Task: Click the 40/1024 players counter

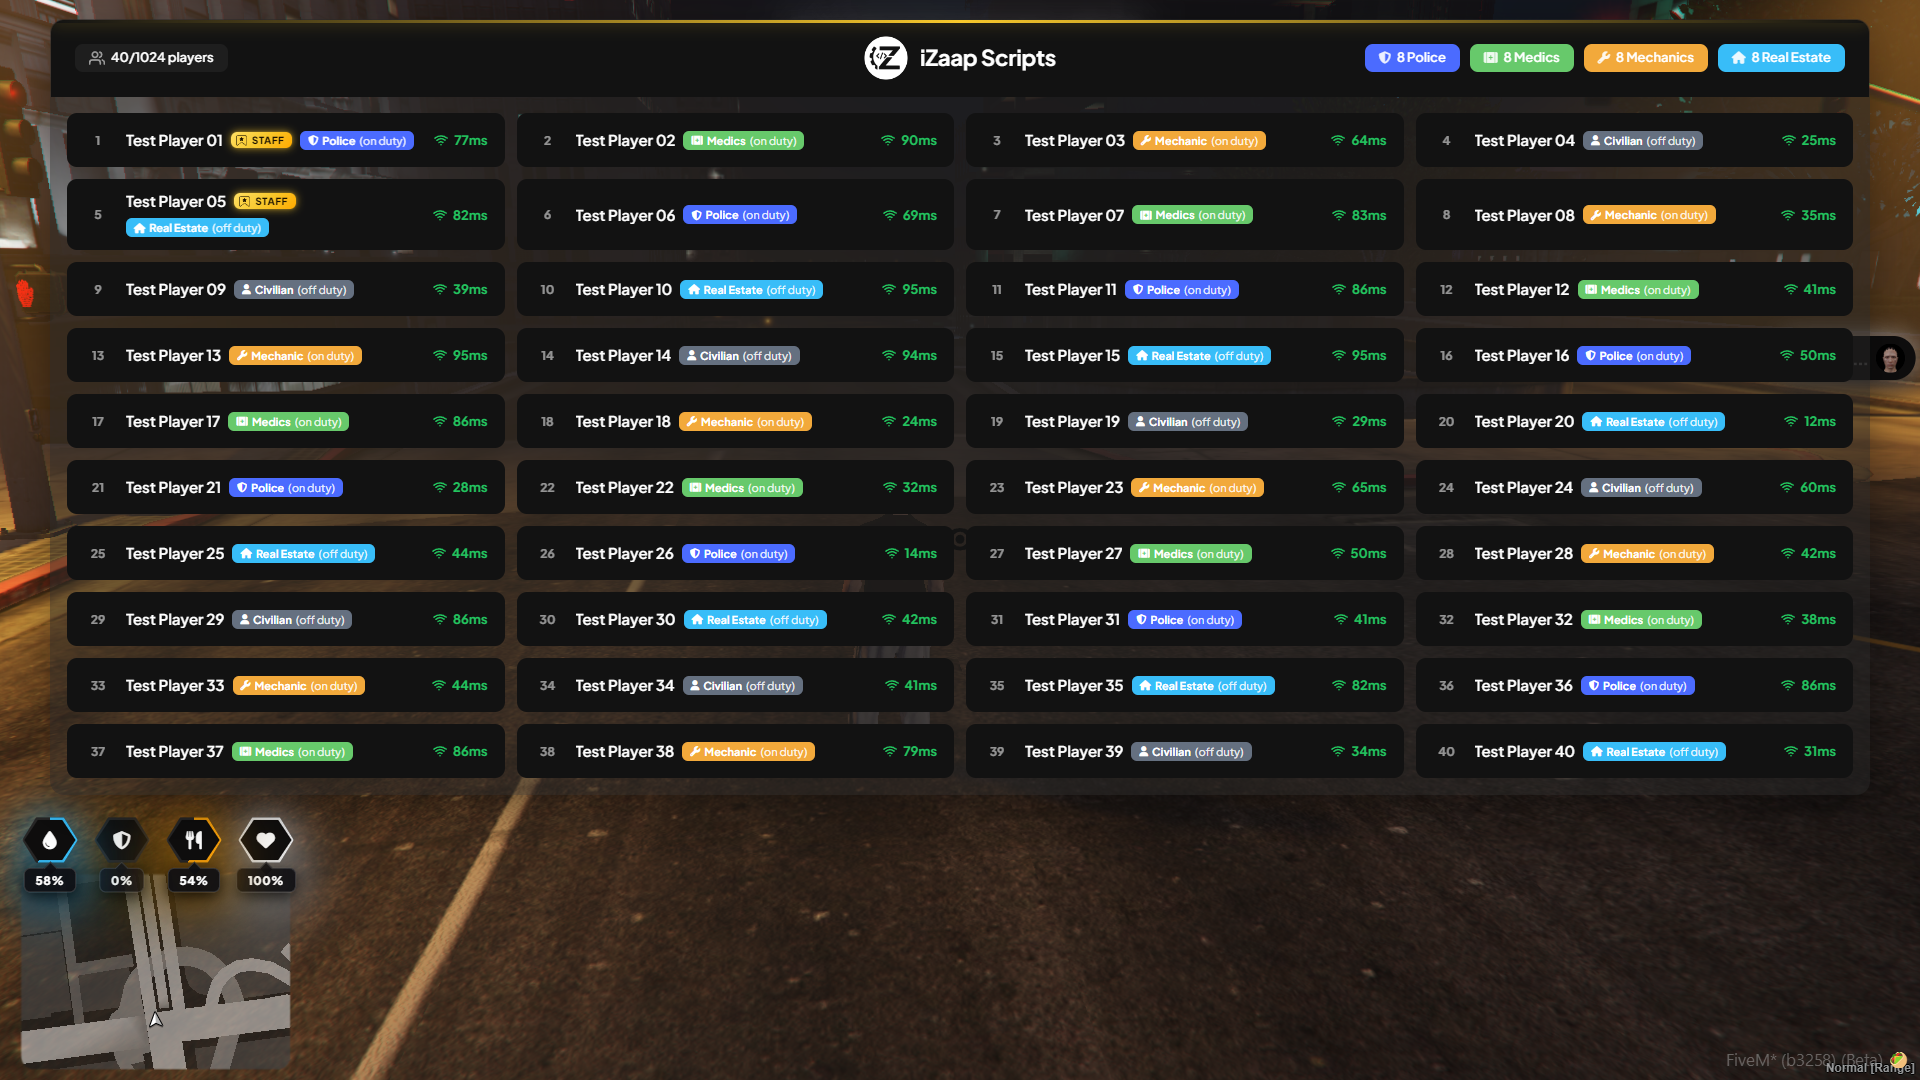Action: tap(152, 58)
